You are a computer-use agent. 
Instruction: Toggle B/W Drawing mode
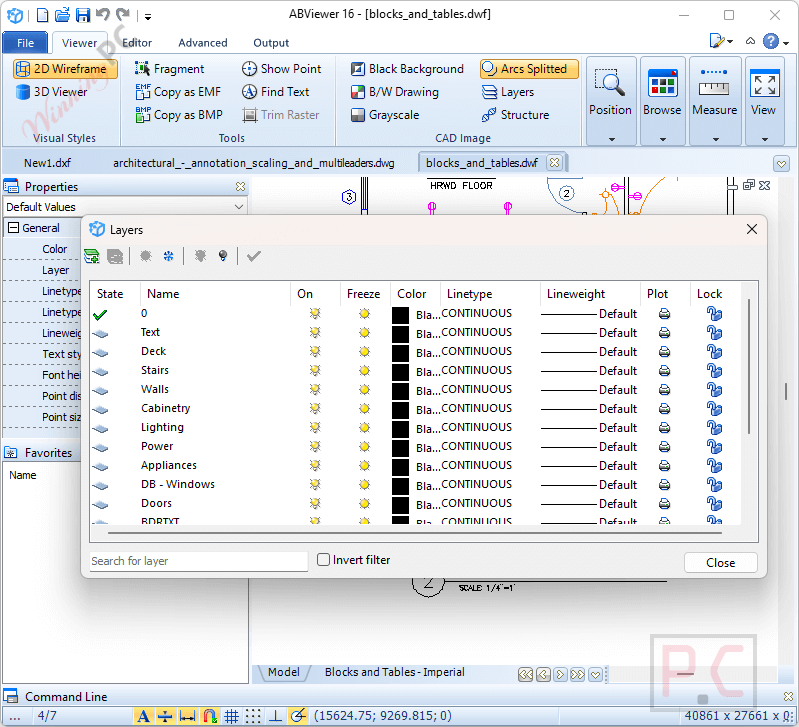pos(395,92)
